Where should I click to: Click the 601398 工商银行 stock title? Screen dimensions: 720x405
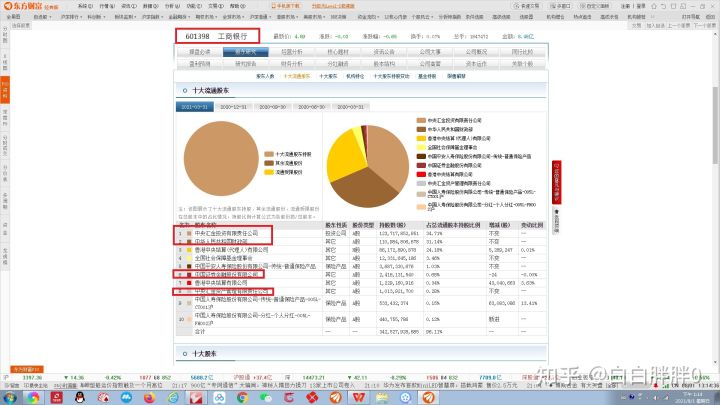216,36
